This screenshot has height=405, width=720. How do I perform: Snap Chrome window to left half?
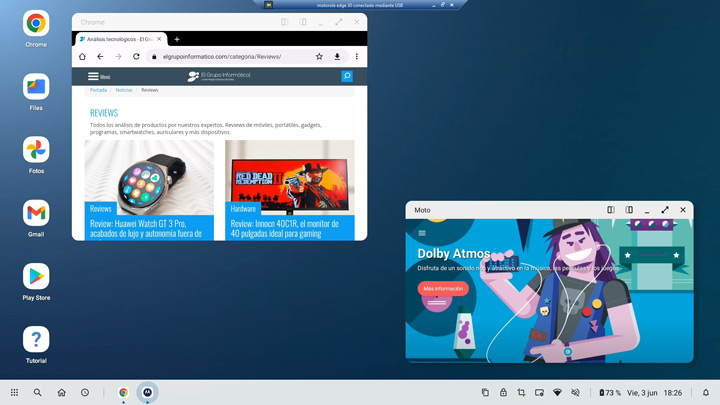[x=285, y=22]
